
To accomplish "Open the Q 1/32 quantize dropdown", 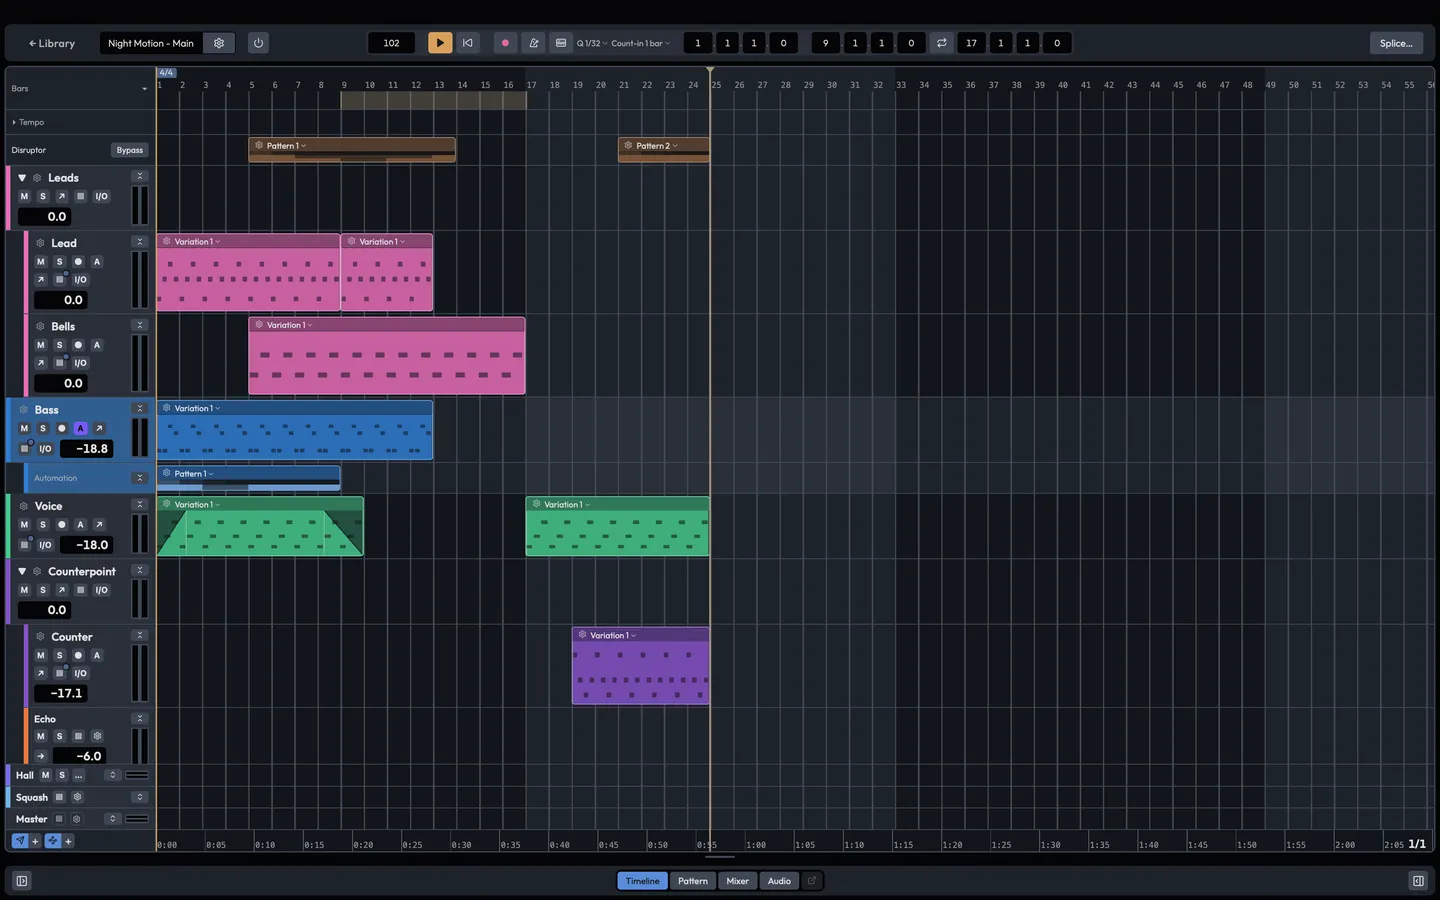I will pyautogui.click(x=592, y=43).
